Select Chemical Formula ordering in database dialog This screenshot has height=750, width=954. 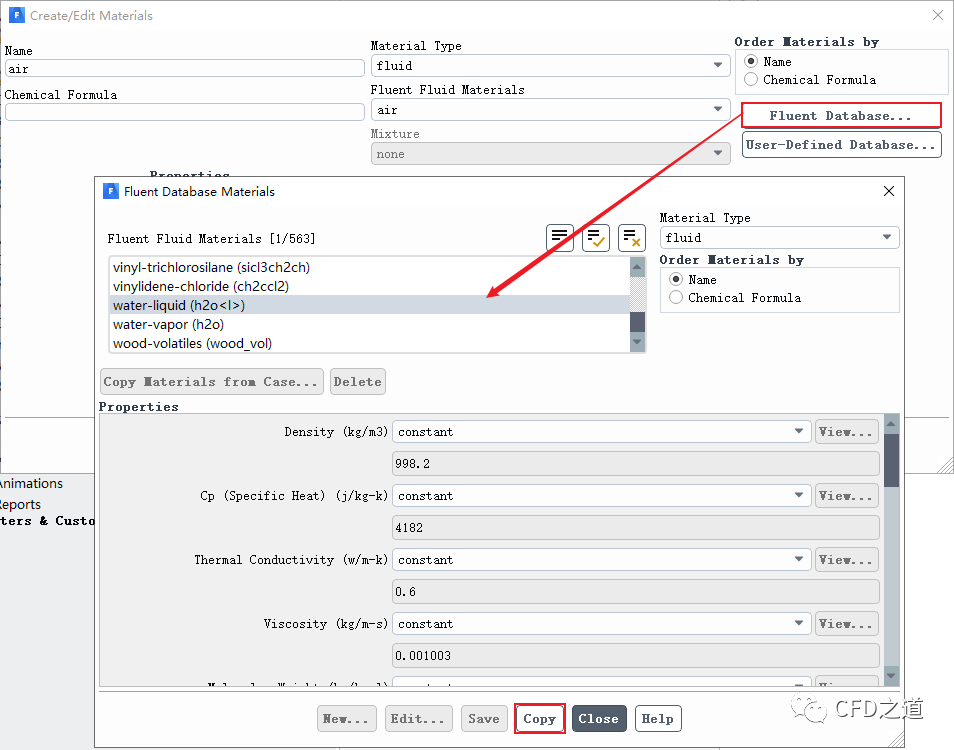(x=677, y=298)
